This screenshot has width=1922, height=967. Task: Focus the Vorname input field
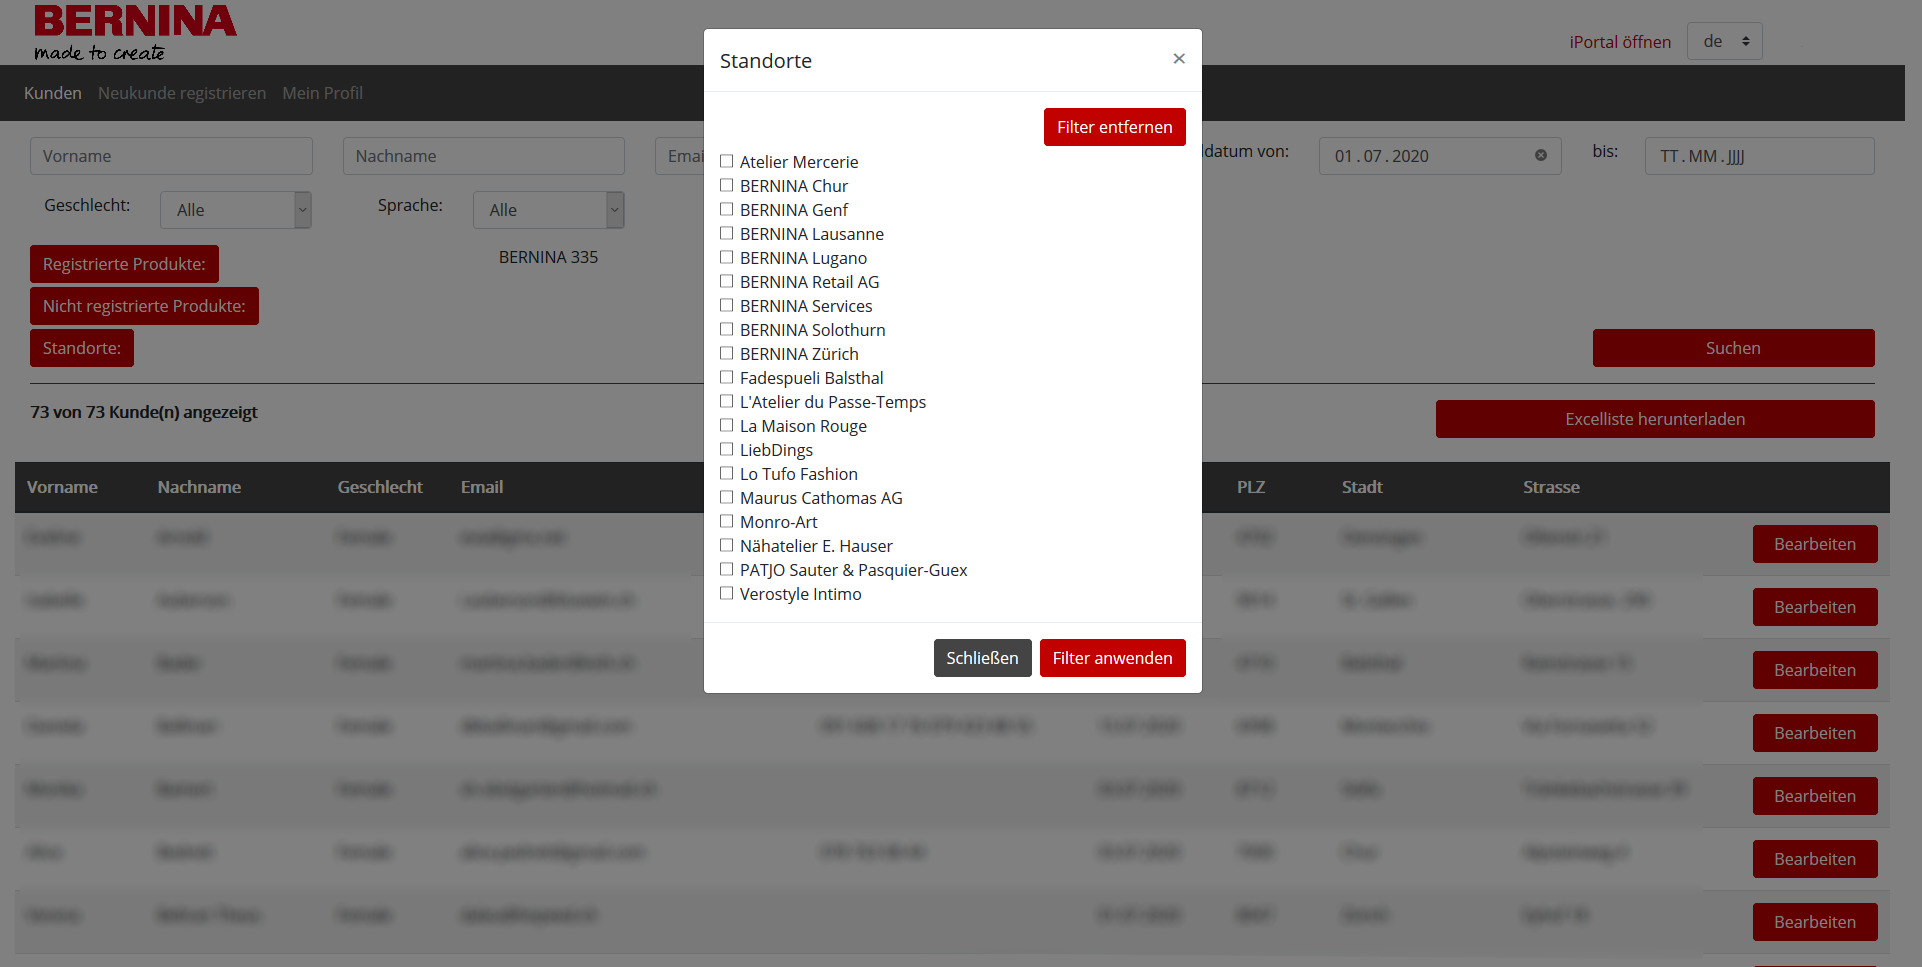(171, 156)
